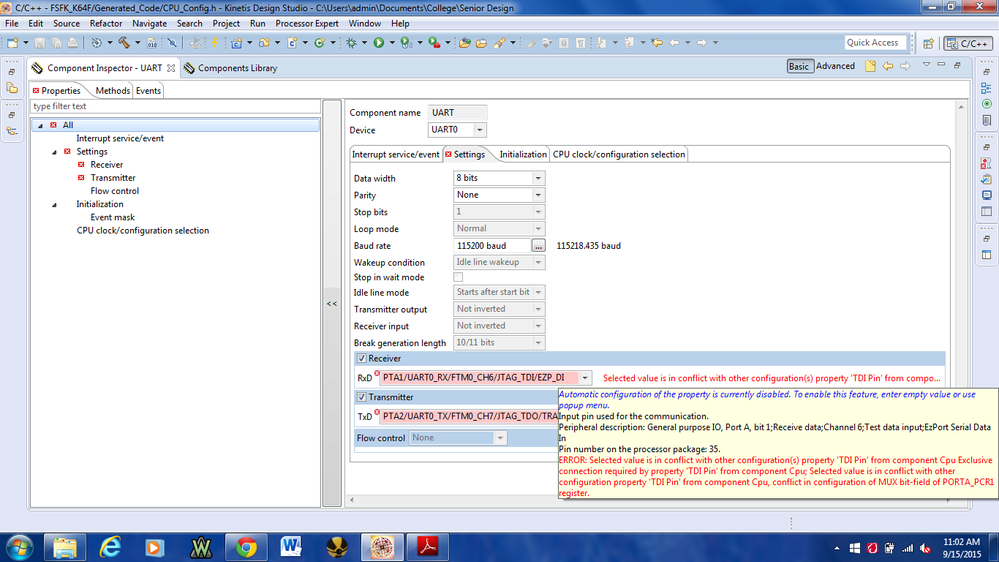Uncheck the Transmitter checkbox
999x562 pixels.
coord(362,397)
